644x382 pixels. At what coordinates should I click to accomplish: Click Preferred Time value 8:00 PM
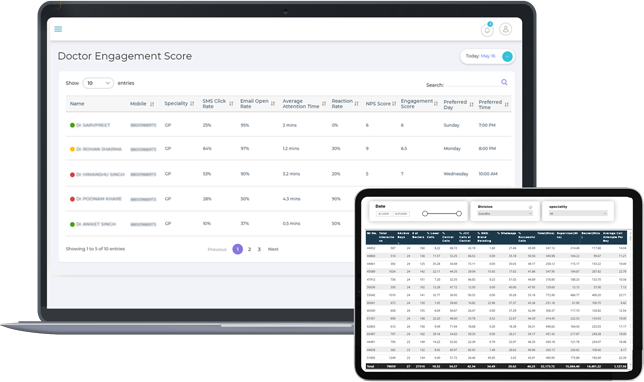click(x=487, y=149)
